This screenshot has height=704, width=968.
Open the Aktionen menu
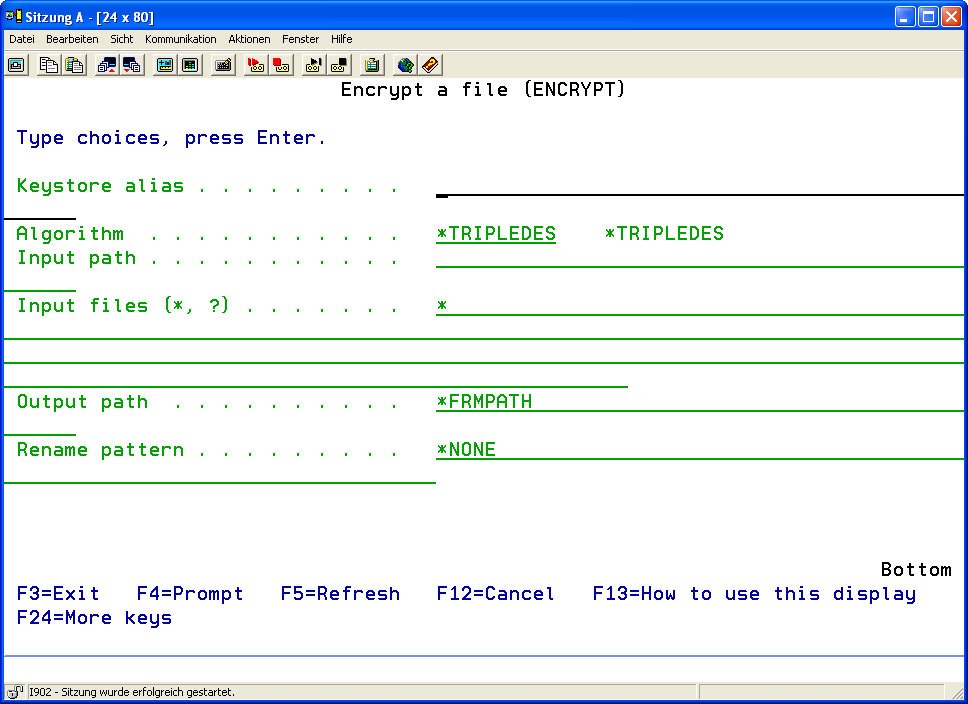point(249,39)
